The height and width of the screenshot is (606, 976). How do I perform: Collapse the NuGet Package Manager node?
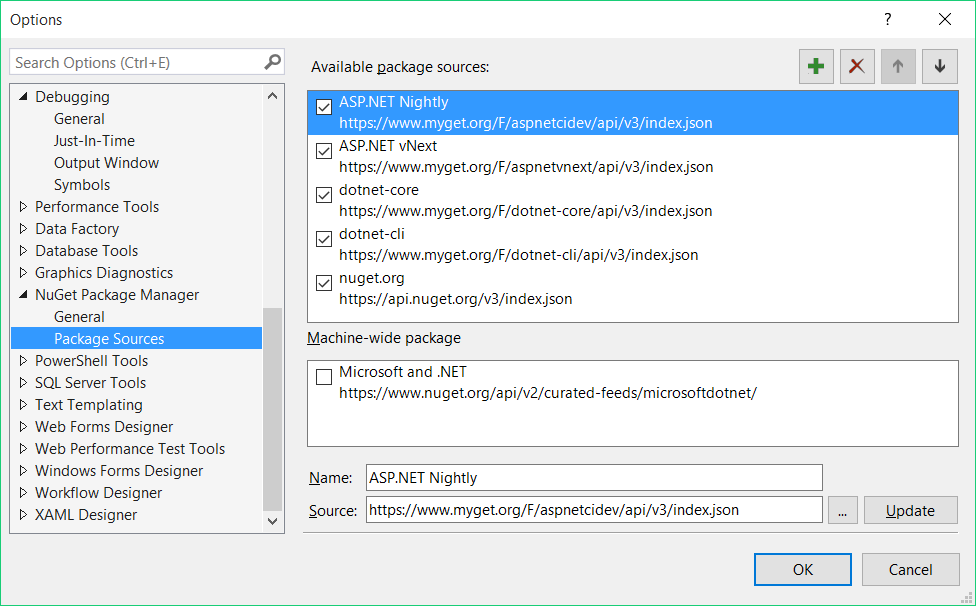point(23,294)
